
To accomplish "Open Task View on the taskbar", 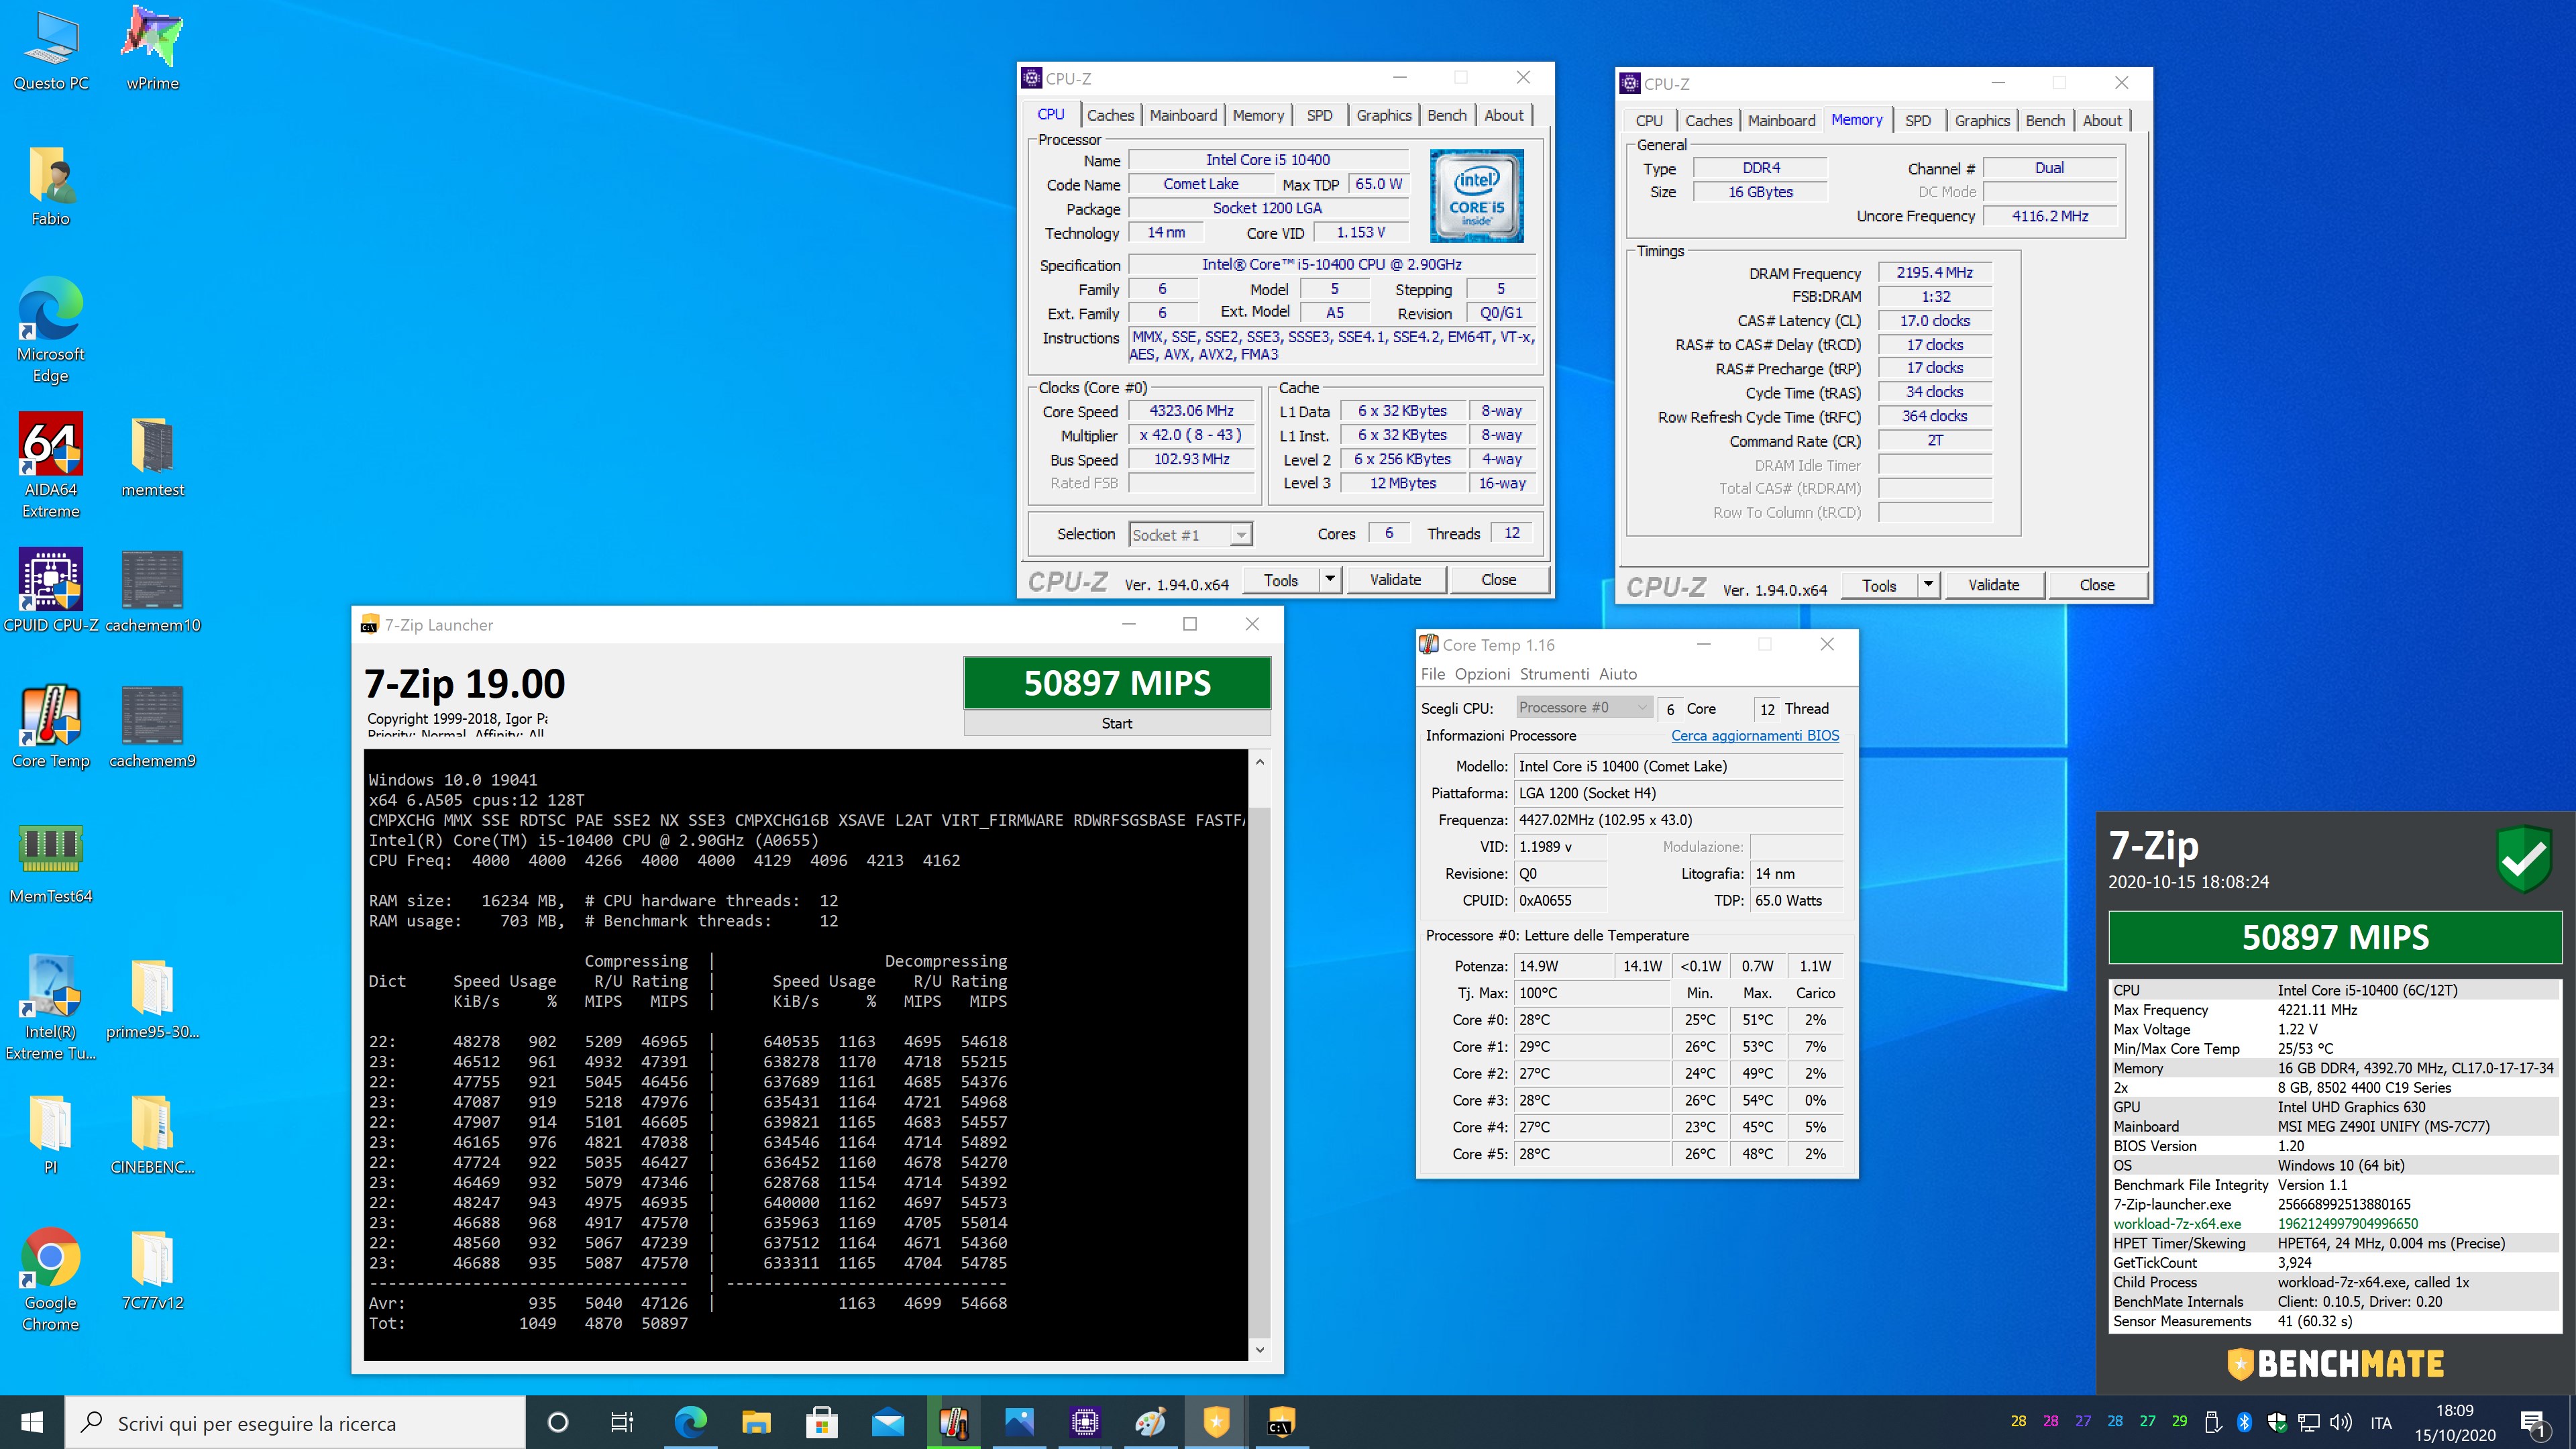I will point(622,1422).
